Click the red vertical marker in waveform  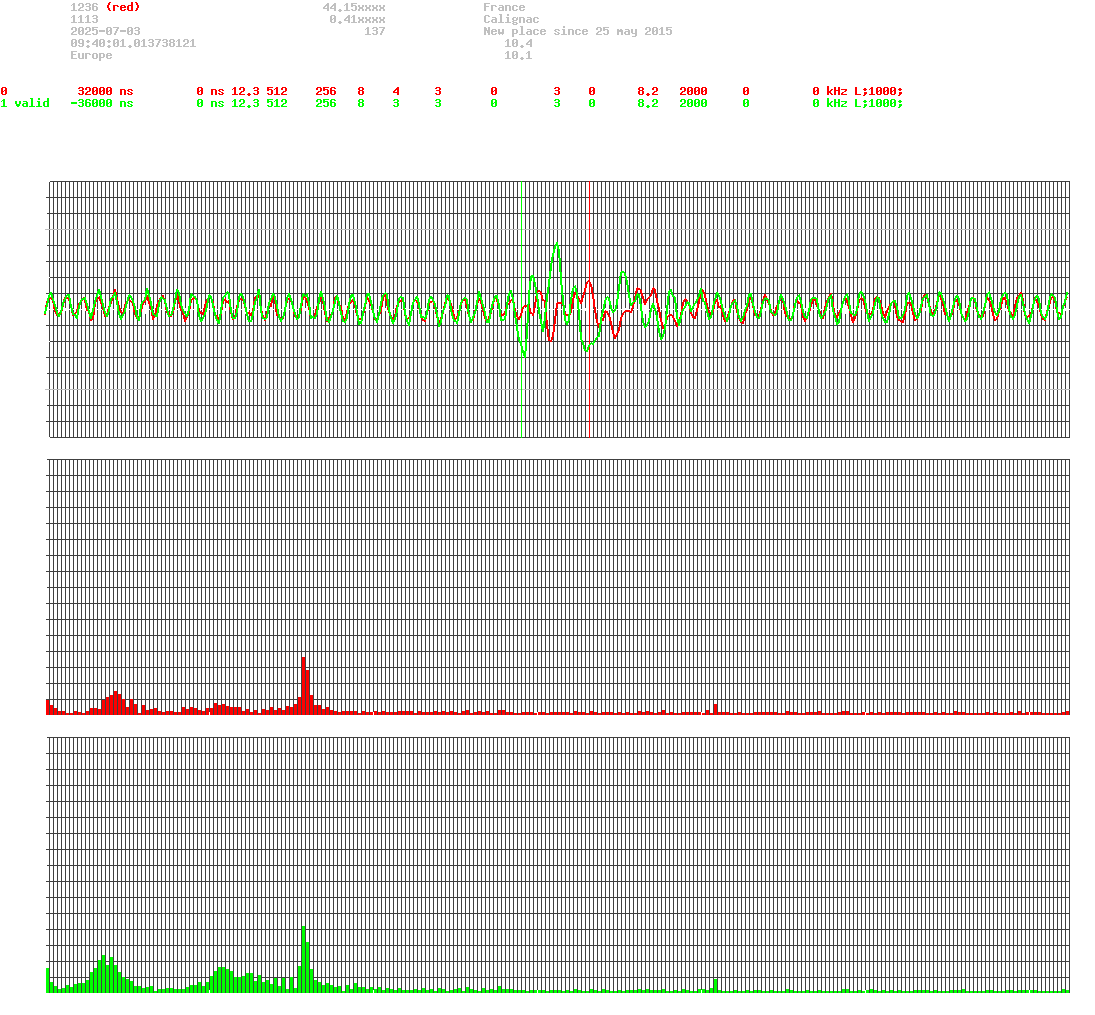(x=590, y=309)
